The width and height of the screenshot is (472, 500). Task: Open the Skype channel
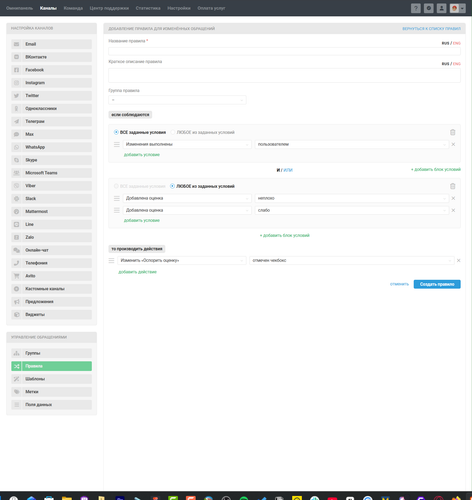51,160
